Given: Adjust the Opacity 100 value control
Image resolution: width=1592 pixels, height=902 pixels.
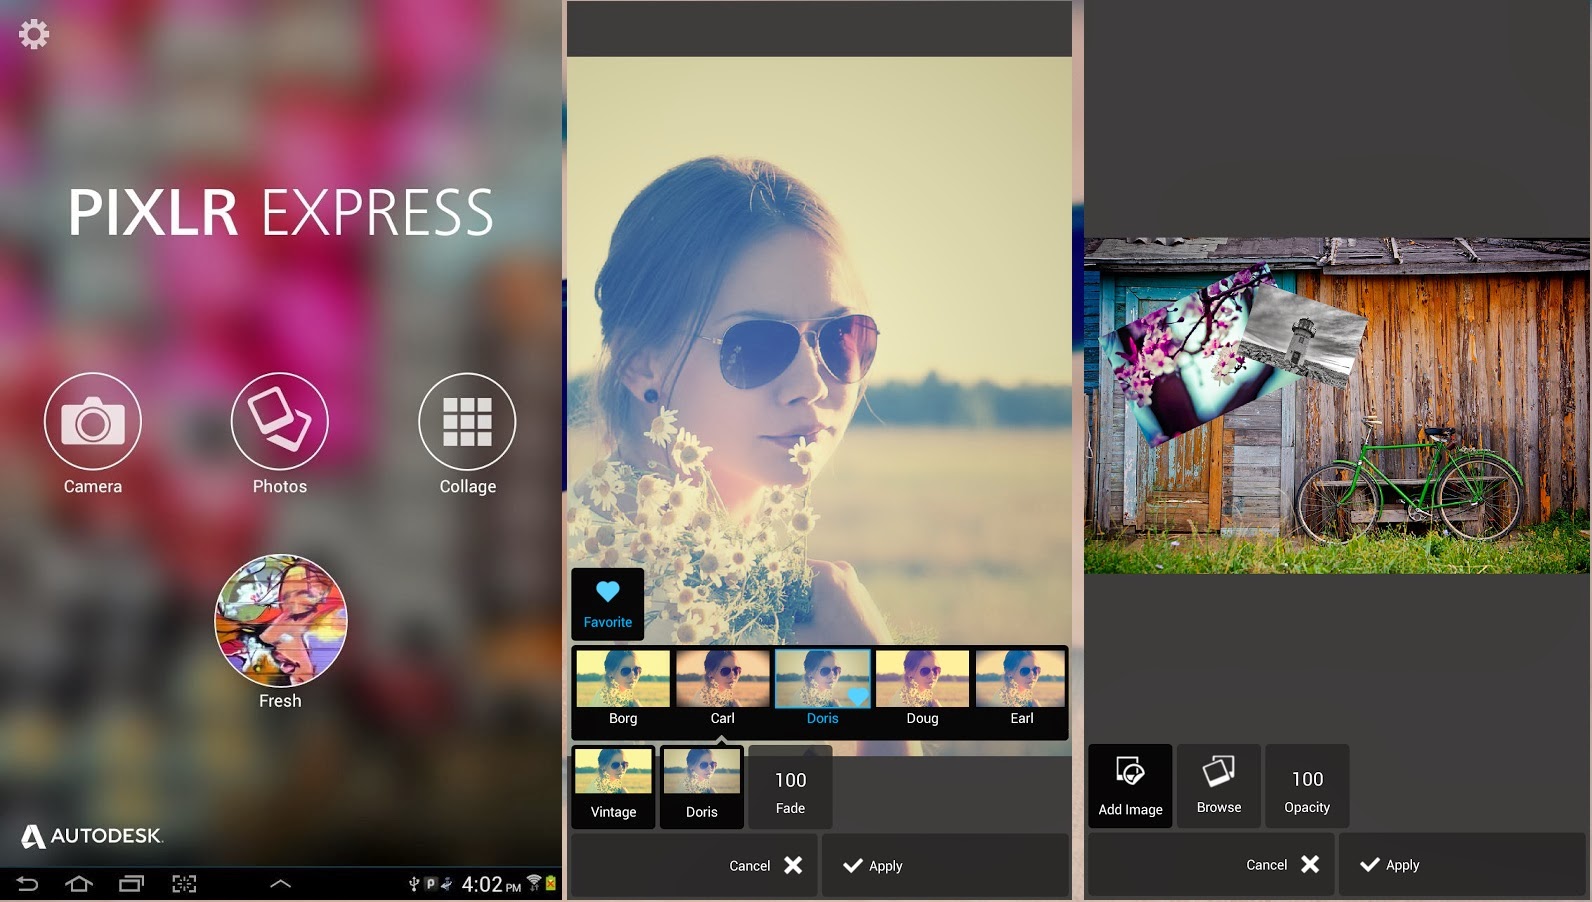Looking at the screenshot, I should click(x=1307, y=790).
